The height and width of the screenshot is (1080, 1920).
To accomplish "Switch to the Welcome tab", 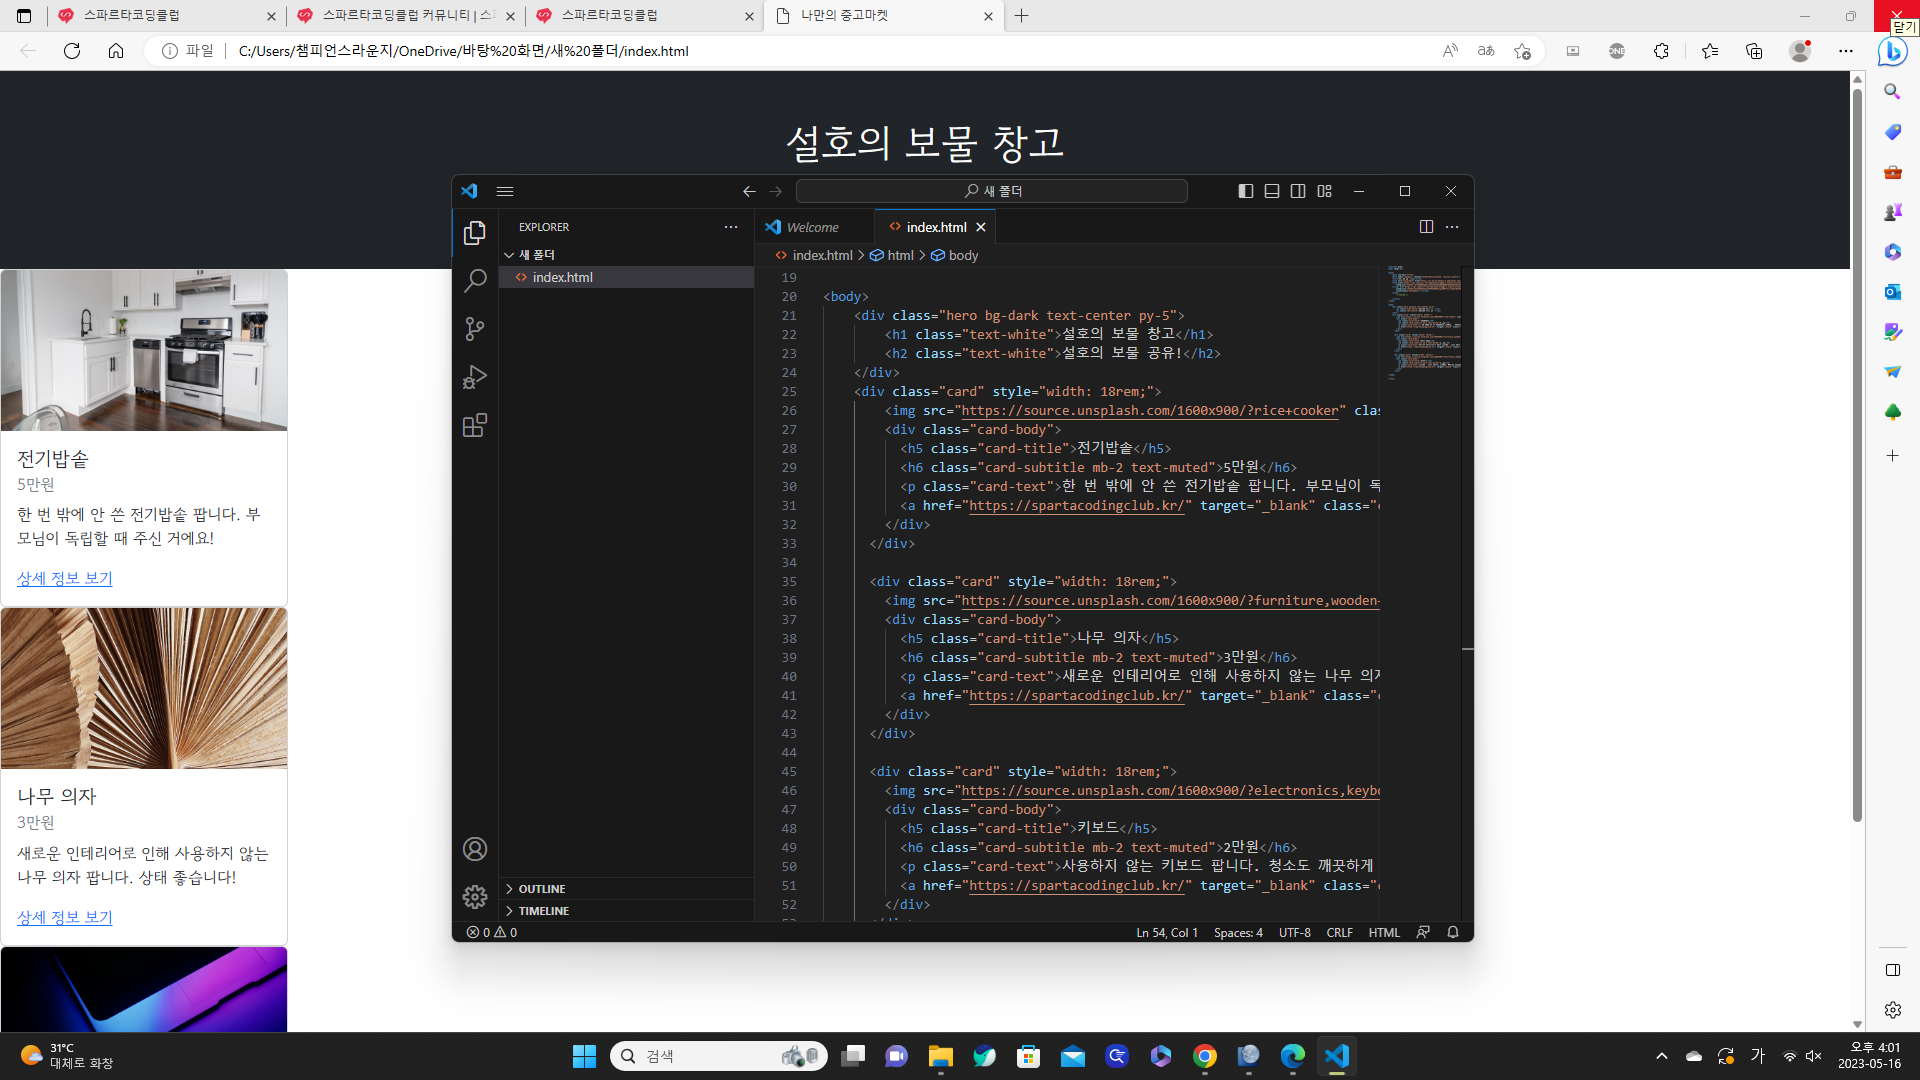I will tap(813, 227).
